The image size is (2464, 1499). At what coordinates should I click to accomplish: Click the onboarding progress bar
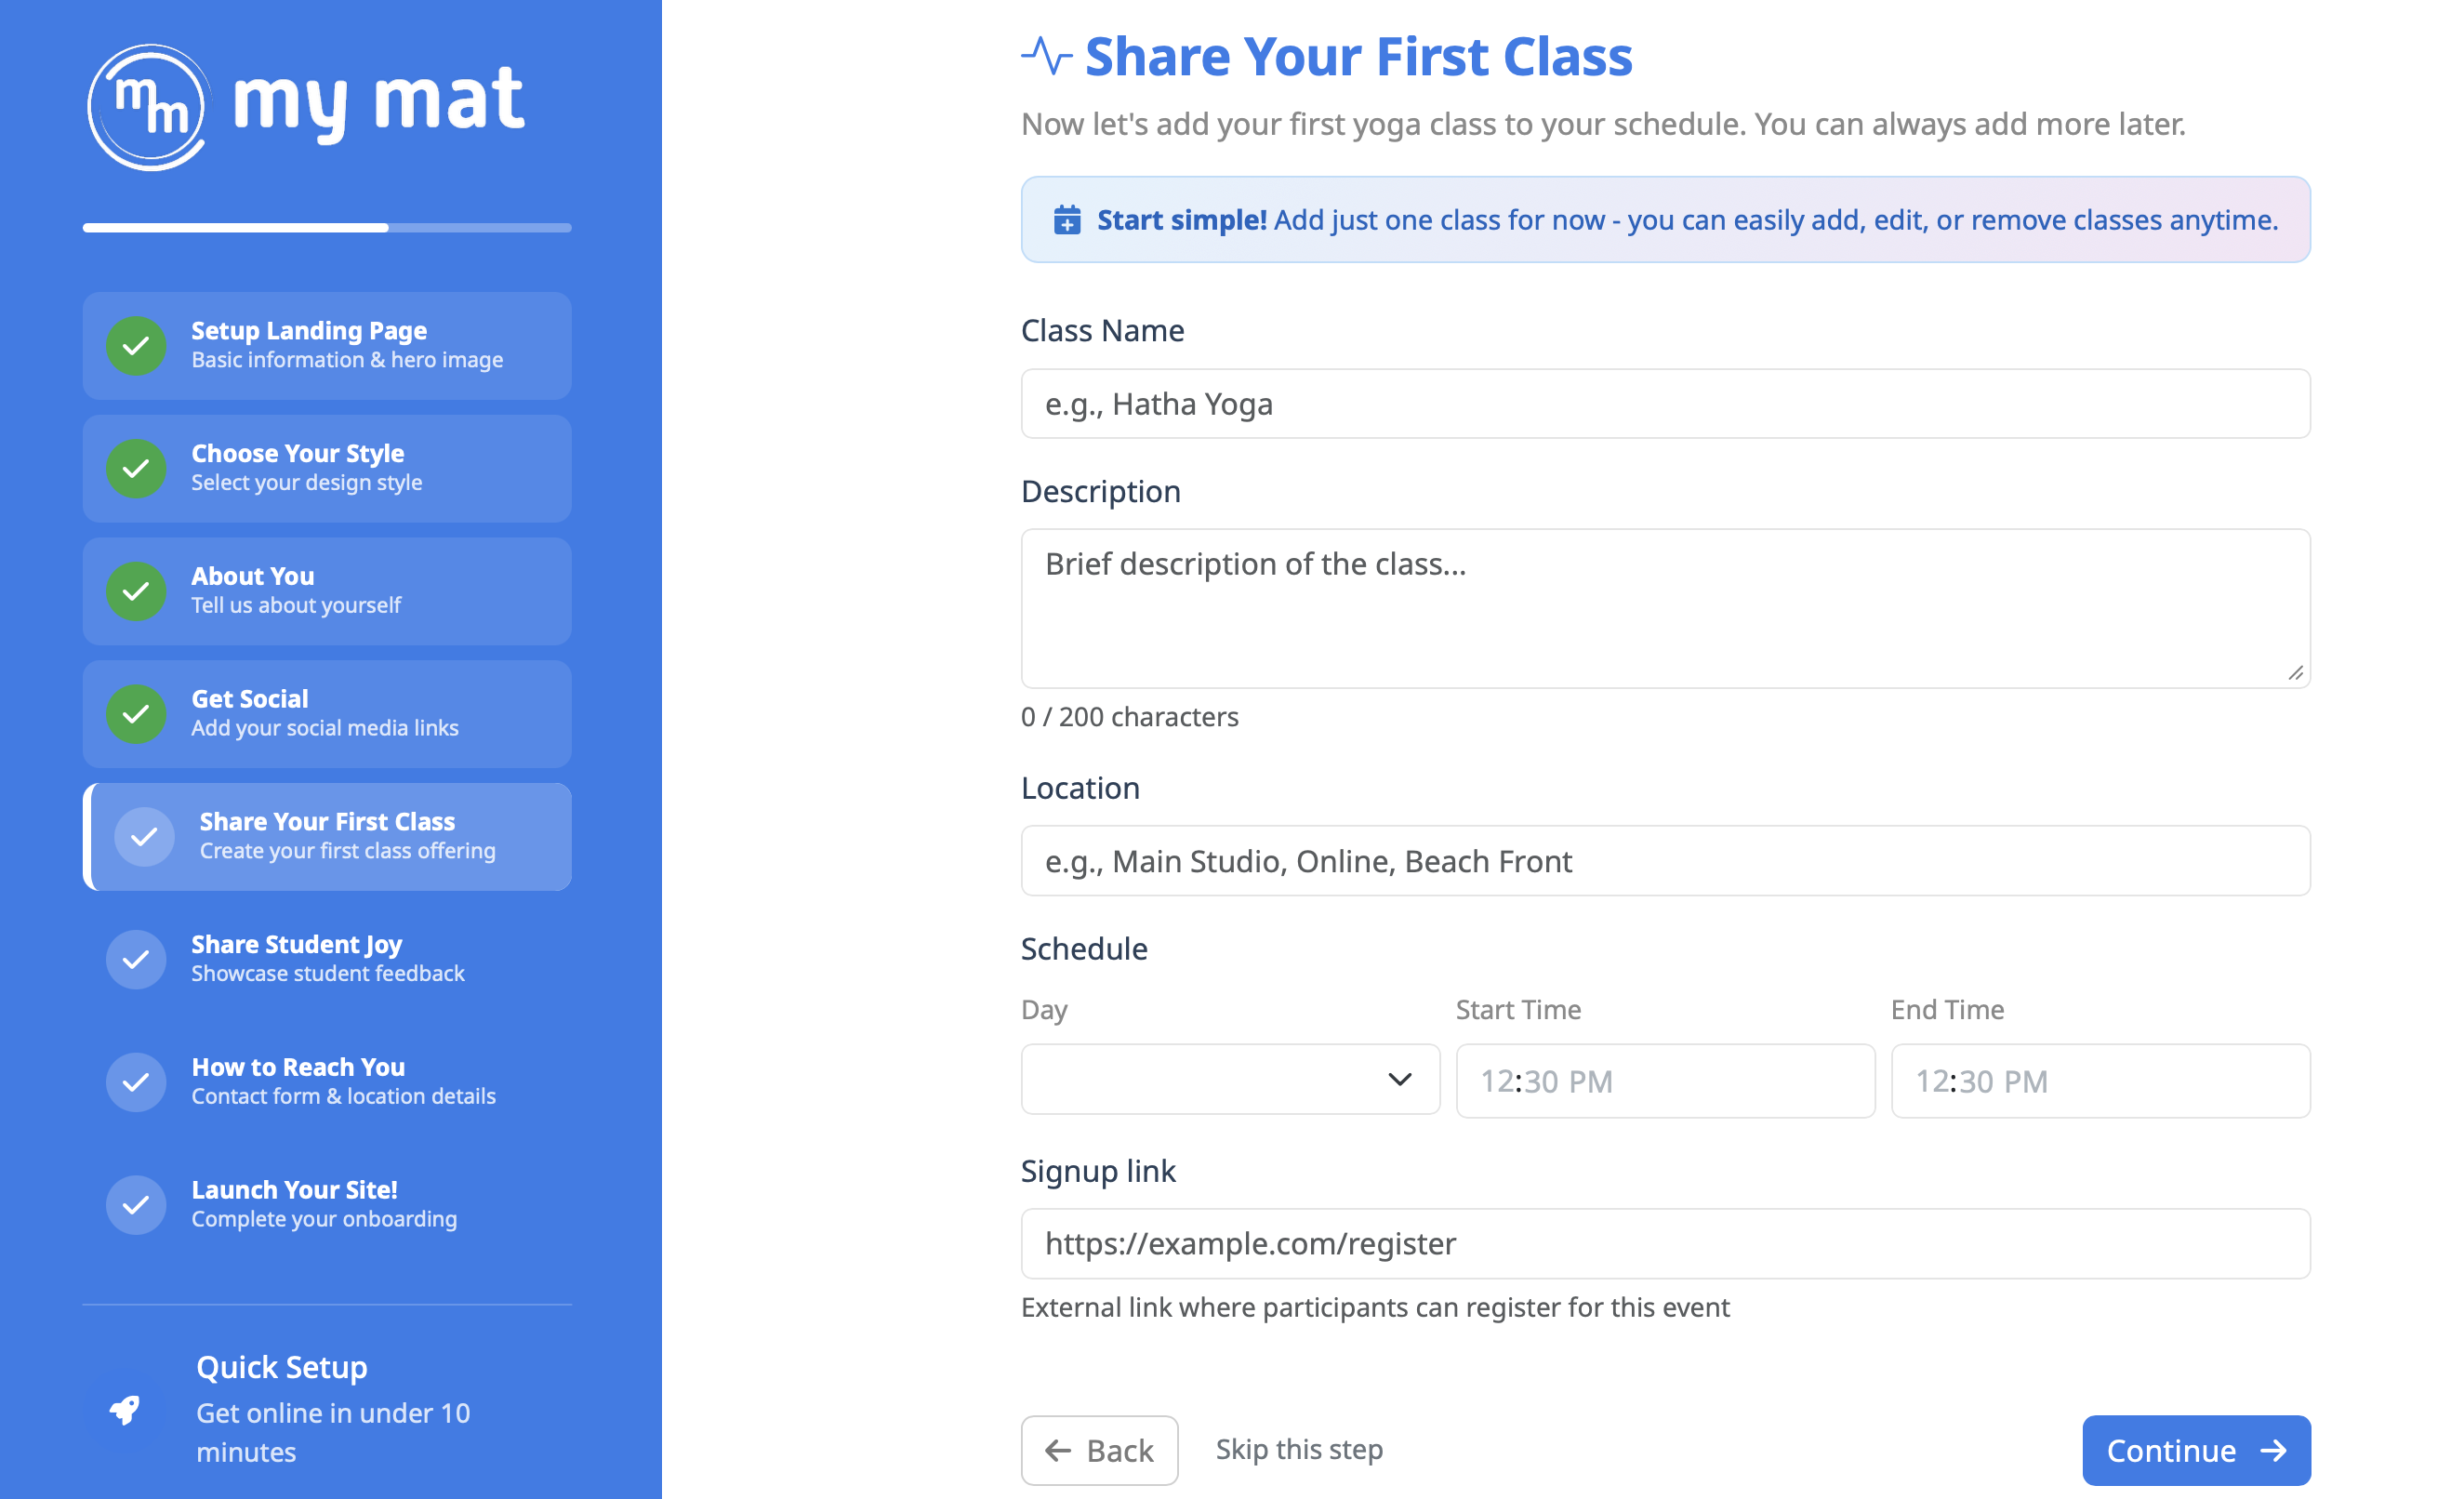327,228
